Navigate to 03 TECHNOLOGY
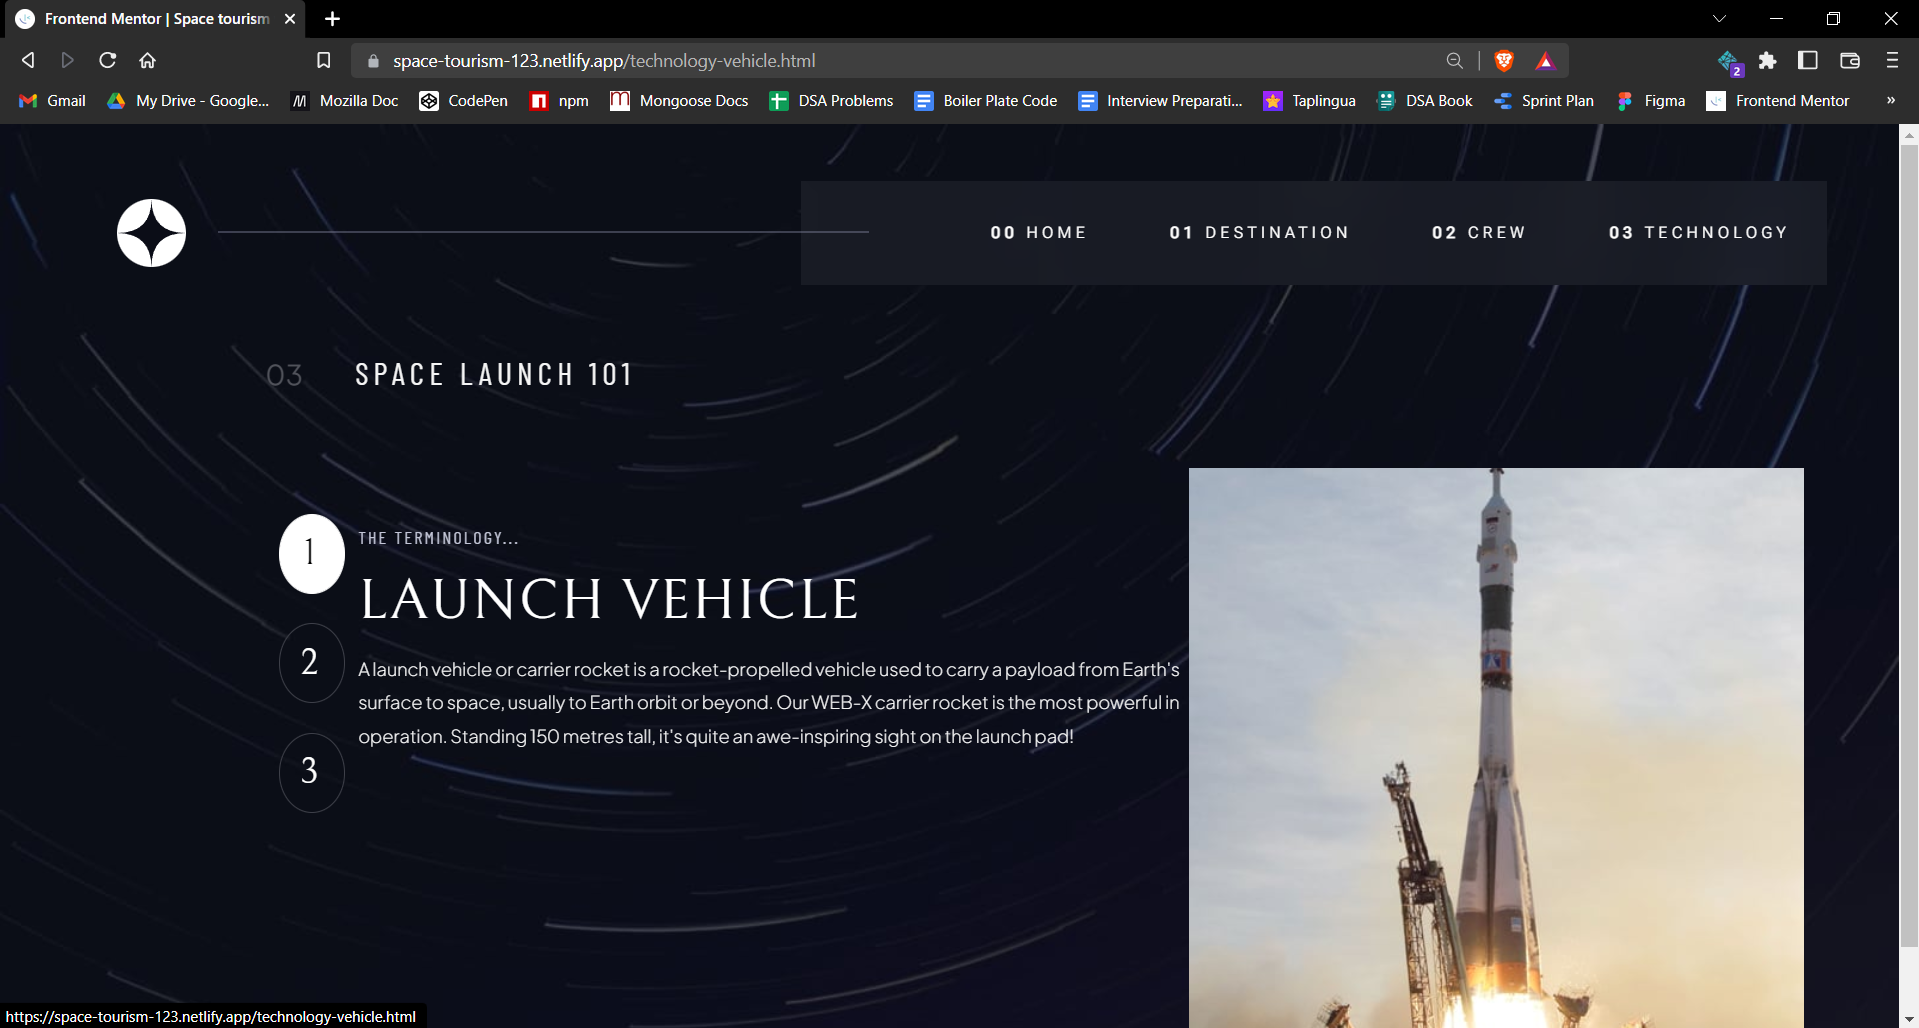This screenshot has height=1028, width=1919. click(x=1698, y=233)
